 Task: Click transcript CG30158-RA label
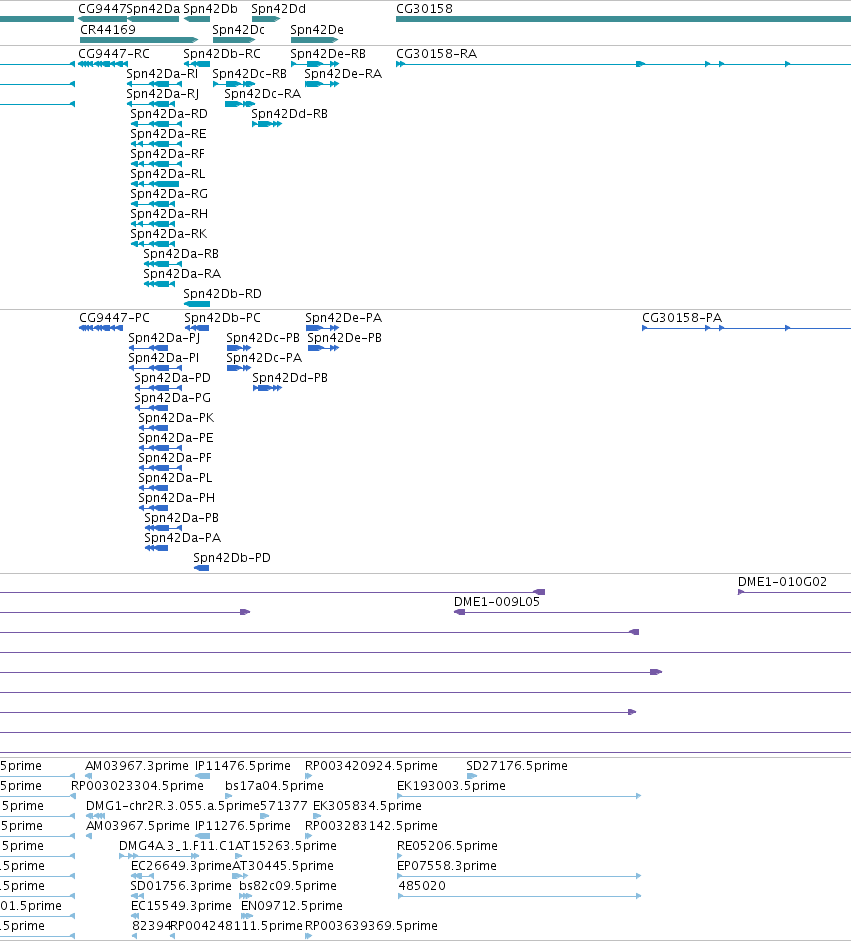pyautogui.click(x=436, y=53)
